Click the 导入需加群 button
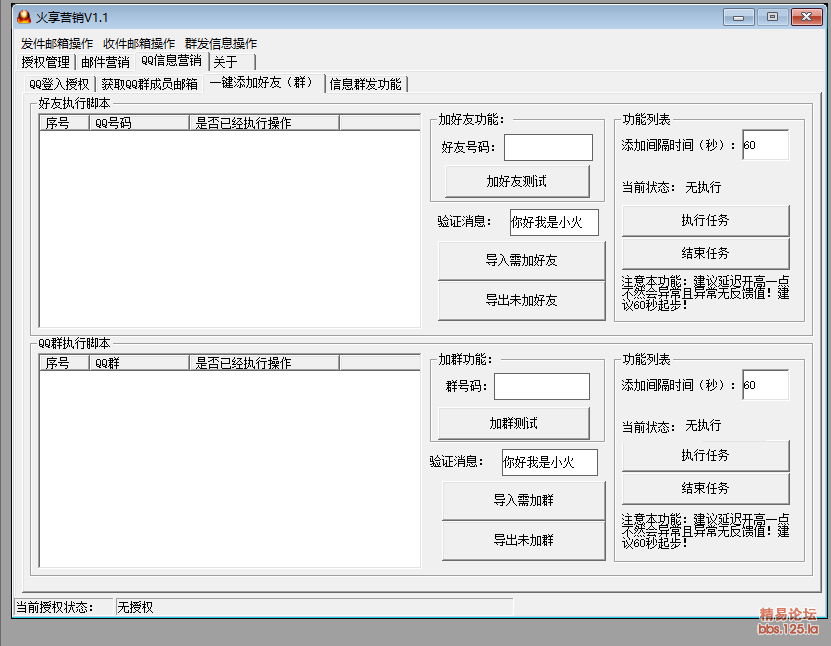This screenshot has width=831, height=646. tap(524, 500)
